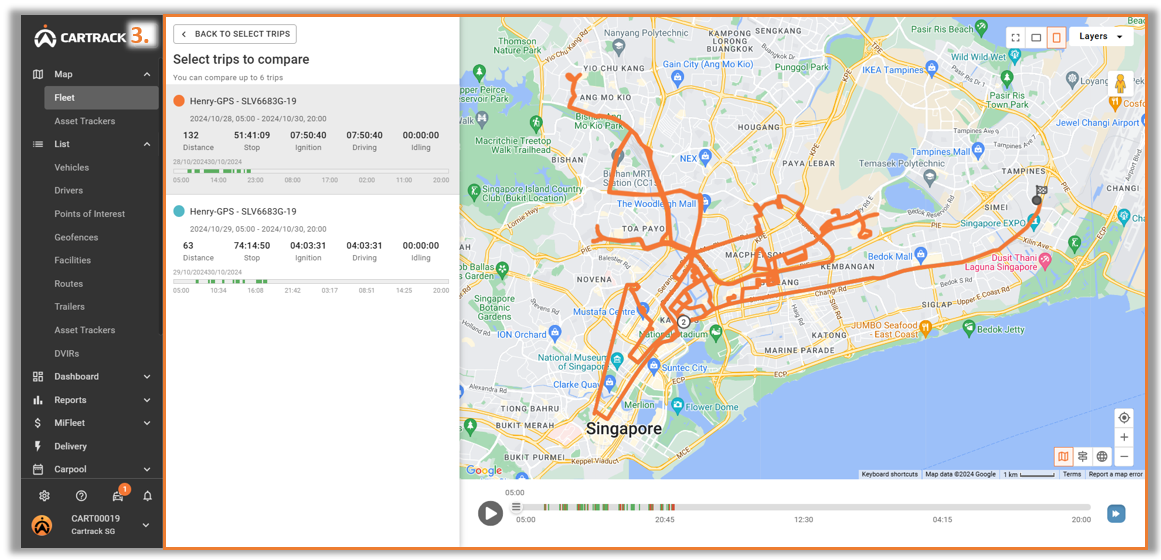The width and height of the screenshot is (1161, 560).
Task: Play the trip replay
Action: [x=490, y=513]
